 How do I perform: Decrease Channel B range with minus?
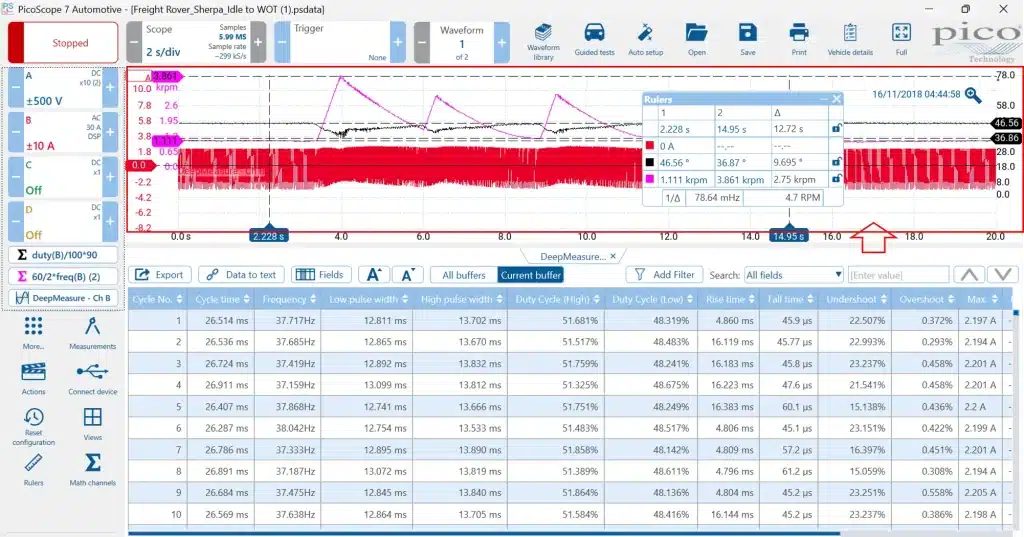click(x=16, y=133)
